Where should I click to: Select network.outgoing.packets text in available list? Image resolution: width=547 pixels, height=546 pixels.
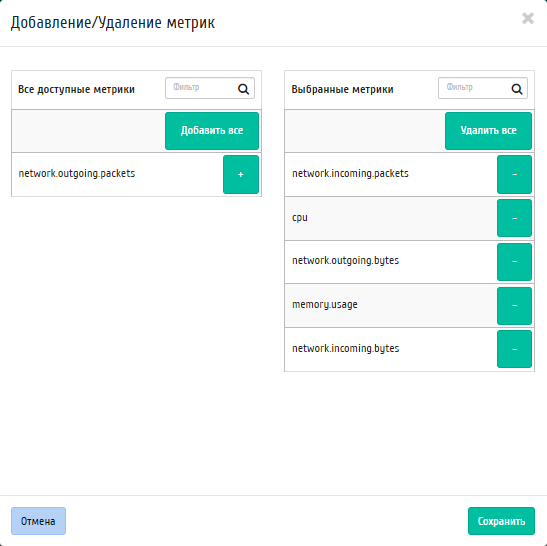tap(77, 174)
